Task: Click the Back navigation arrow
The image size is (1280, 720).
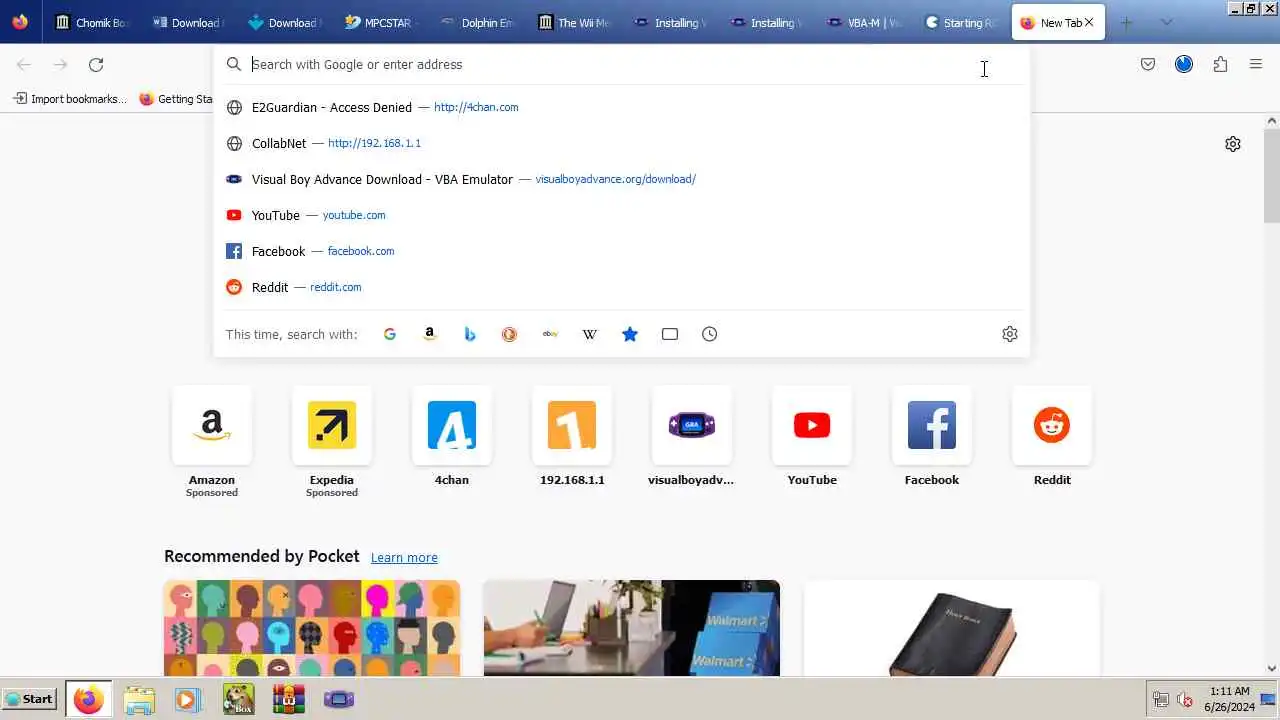Action: click(x=24, y=65)
